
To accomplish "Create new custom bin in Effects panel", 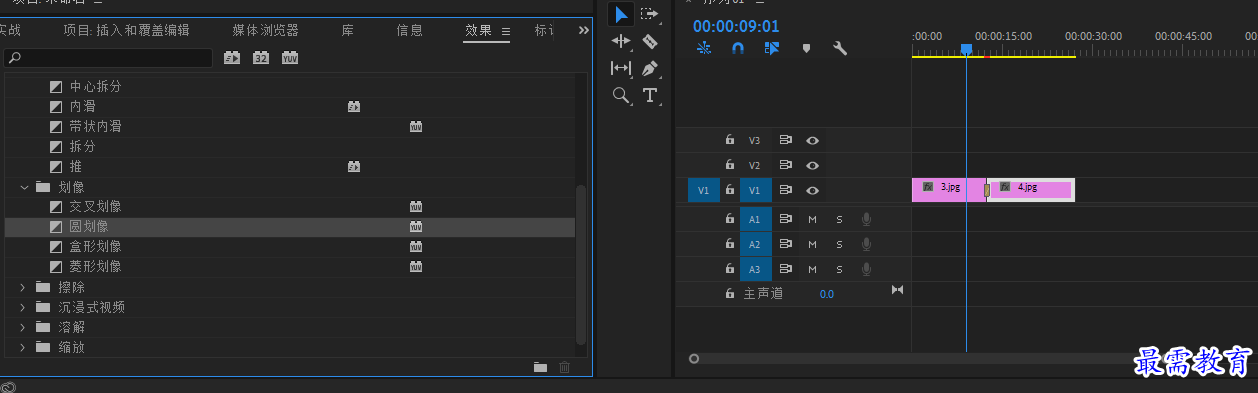I will click(540, 367).
